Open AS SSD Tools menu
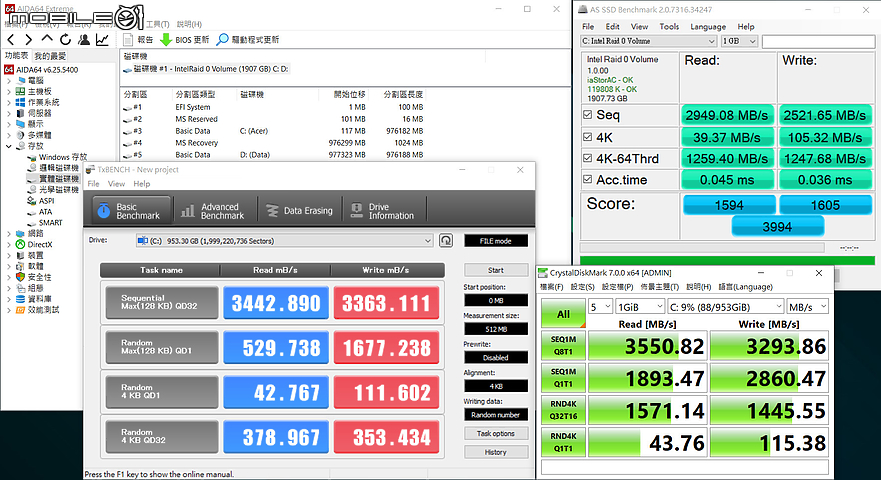This screenshot has width=881, height=480. [x=669, y=26]
